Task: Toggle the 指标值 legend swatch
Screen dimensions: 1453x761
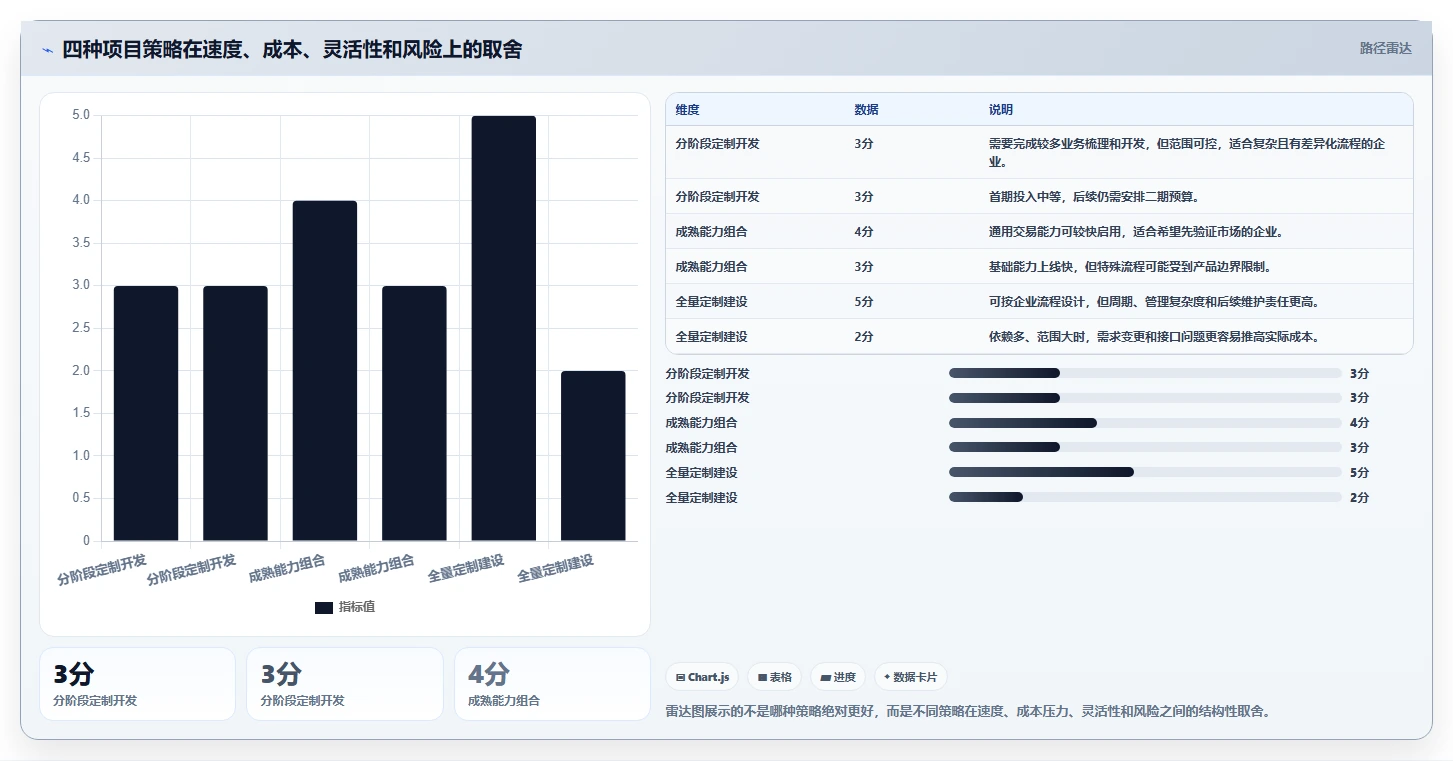Action: (x=324, y=607)
